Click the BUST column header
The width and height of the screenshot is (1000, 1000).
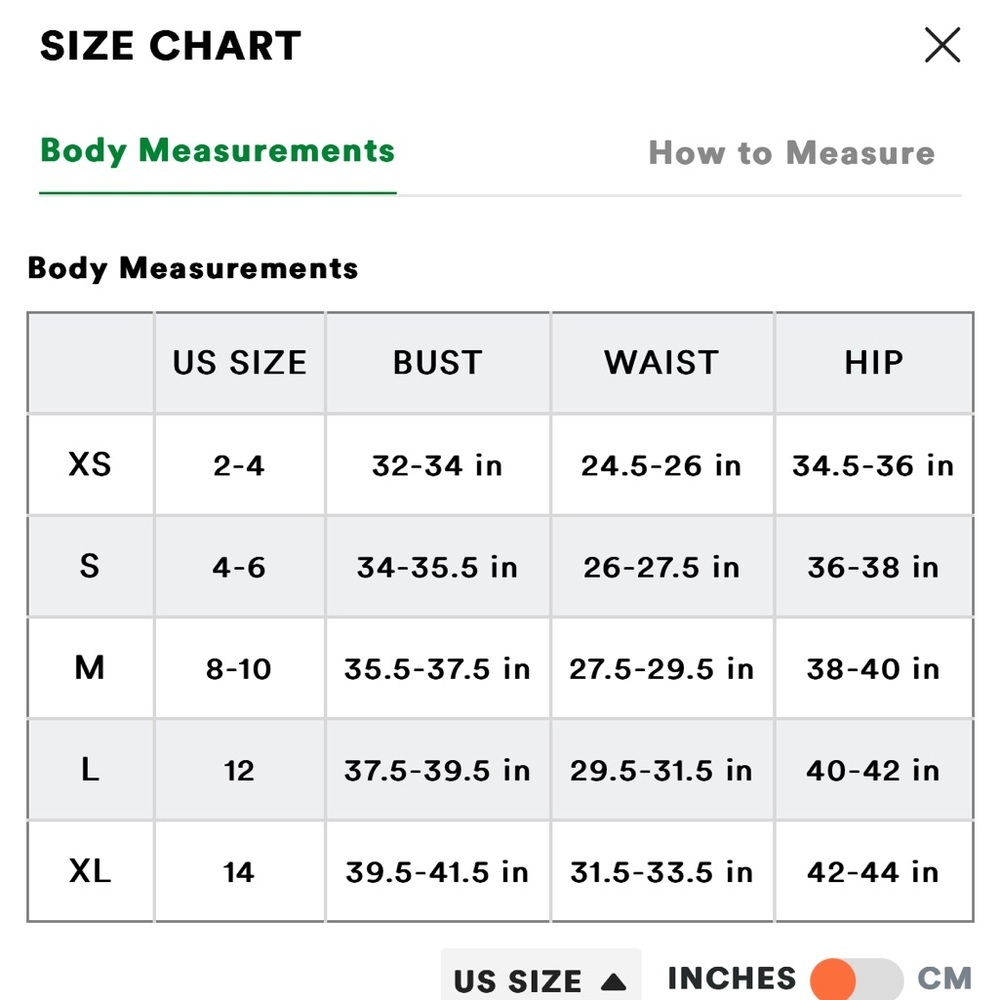pyautogui.click(x=438, y=363)
